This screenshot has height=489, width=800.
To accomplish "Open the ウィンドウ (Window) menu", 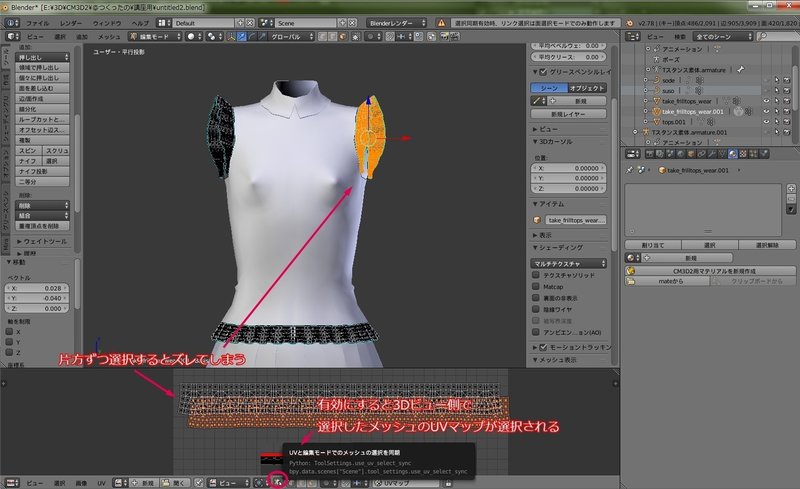I will (107, 23).
